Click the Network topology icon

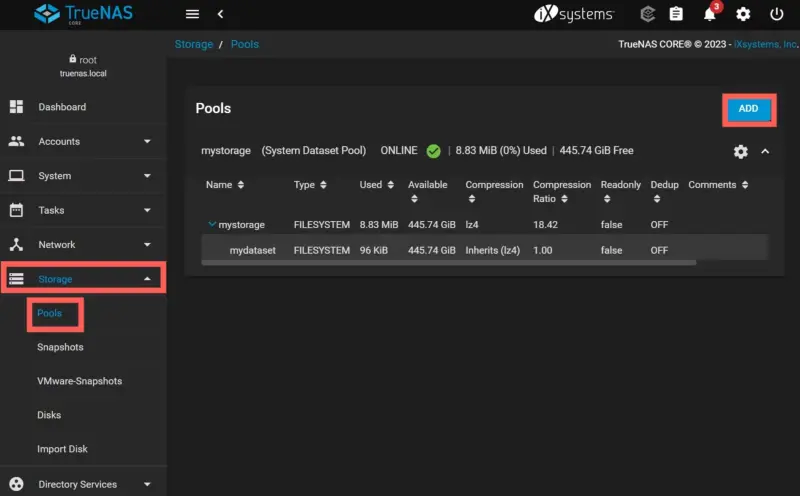16,244
